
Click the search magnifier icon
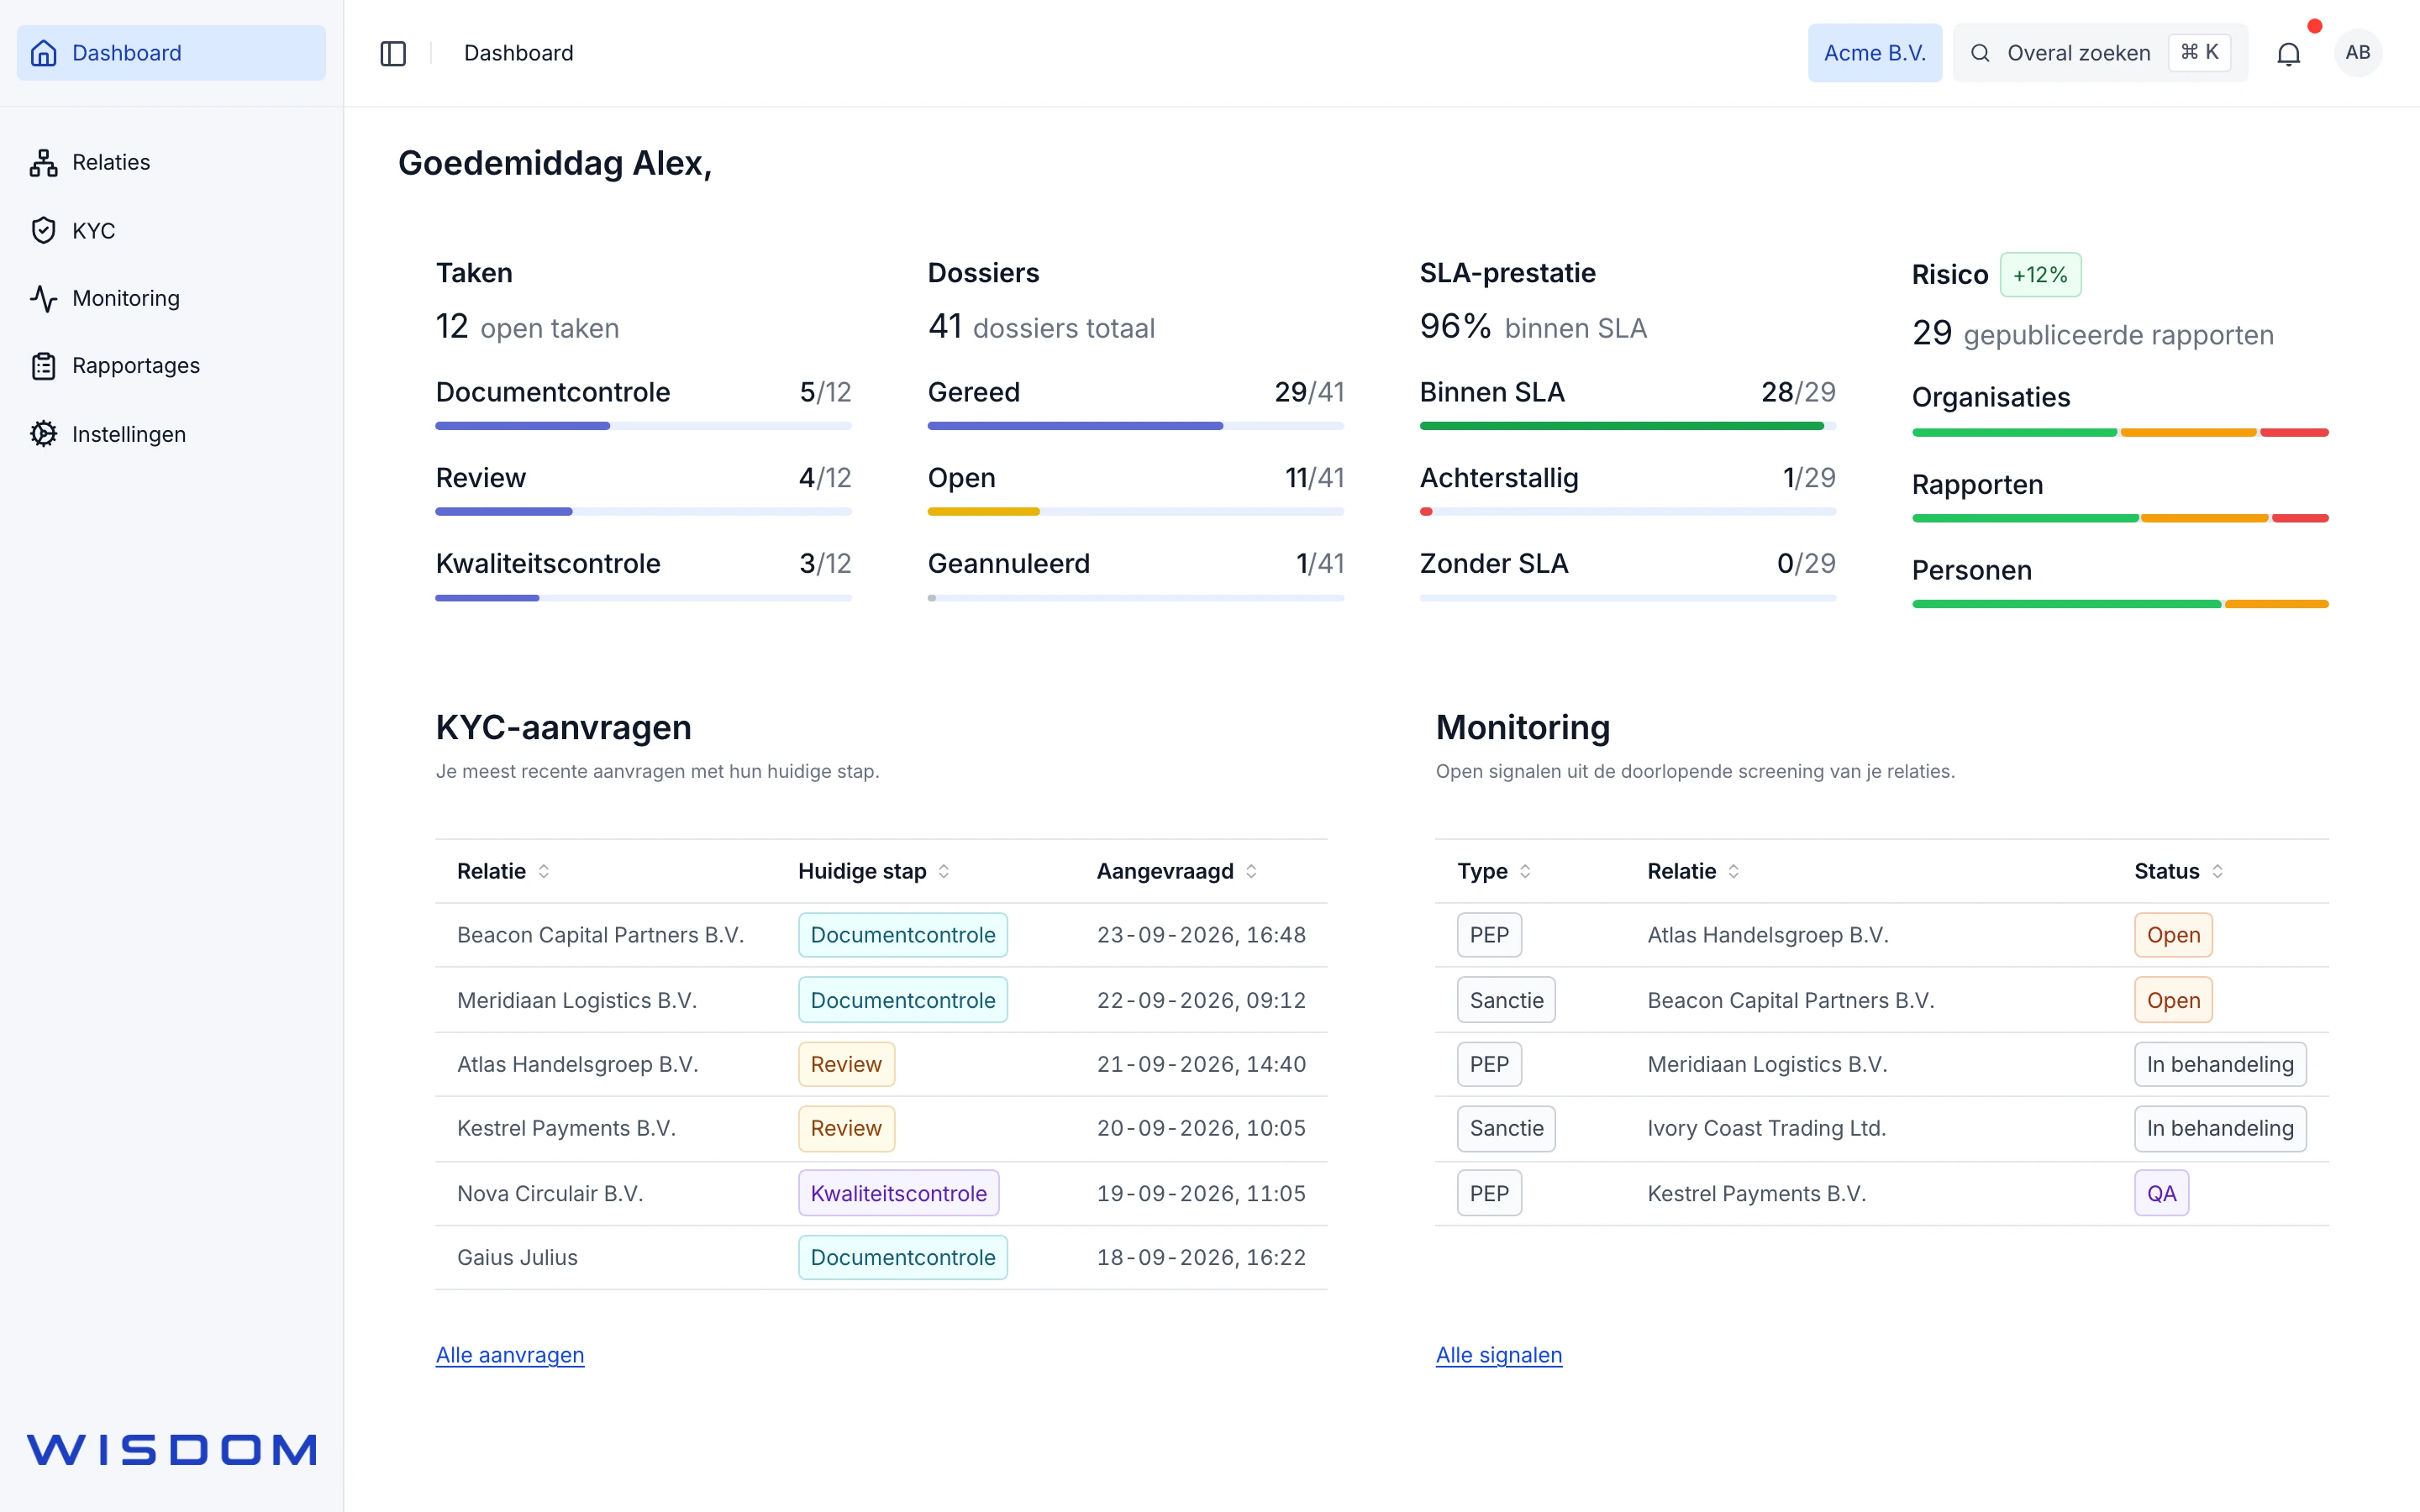[1979, 53]
